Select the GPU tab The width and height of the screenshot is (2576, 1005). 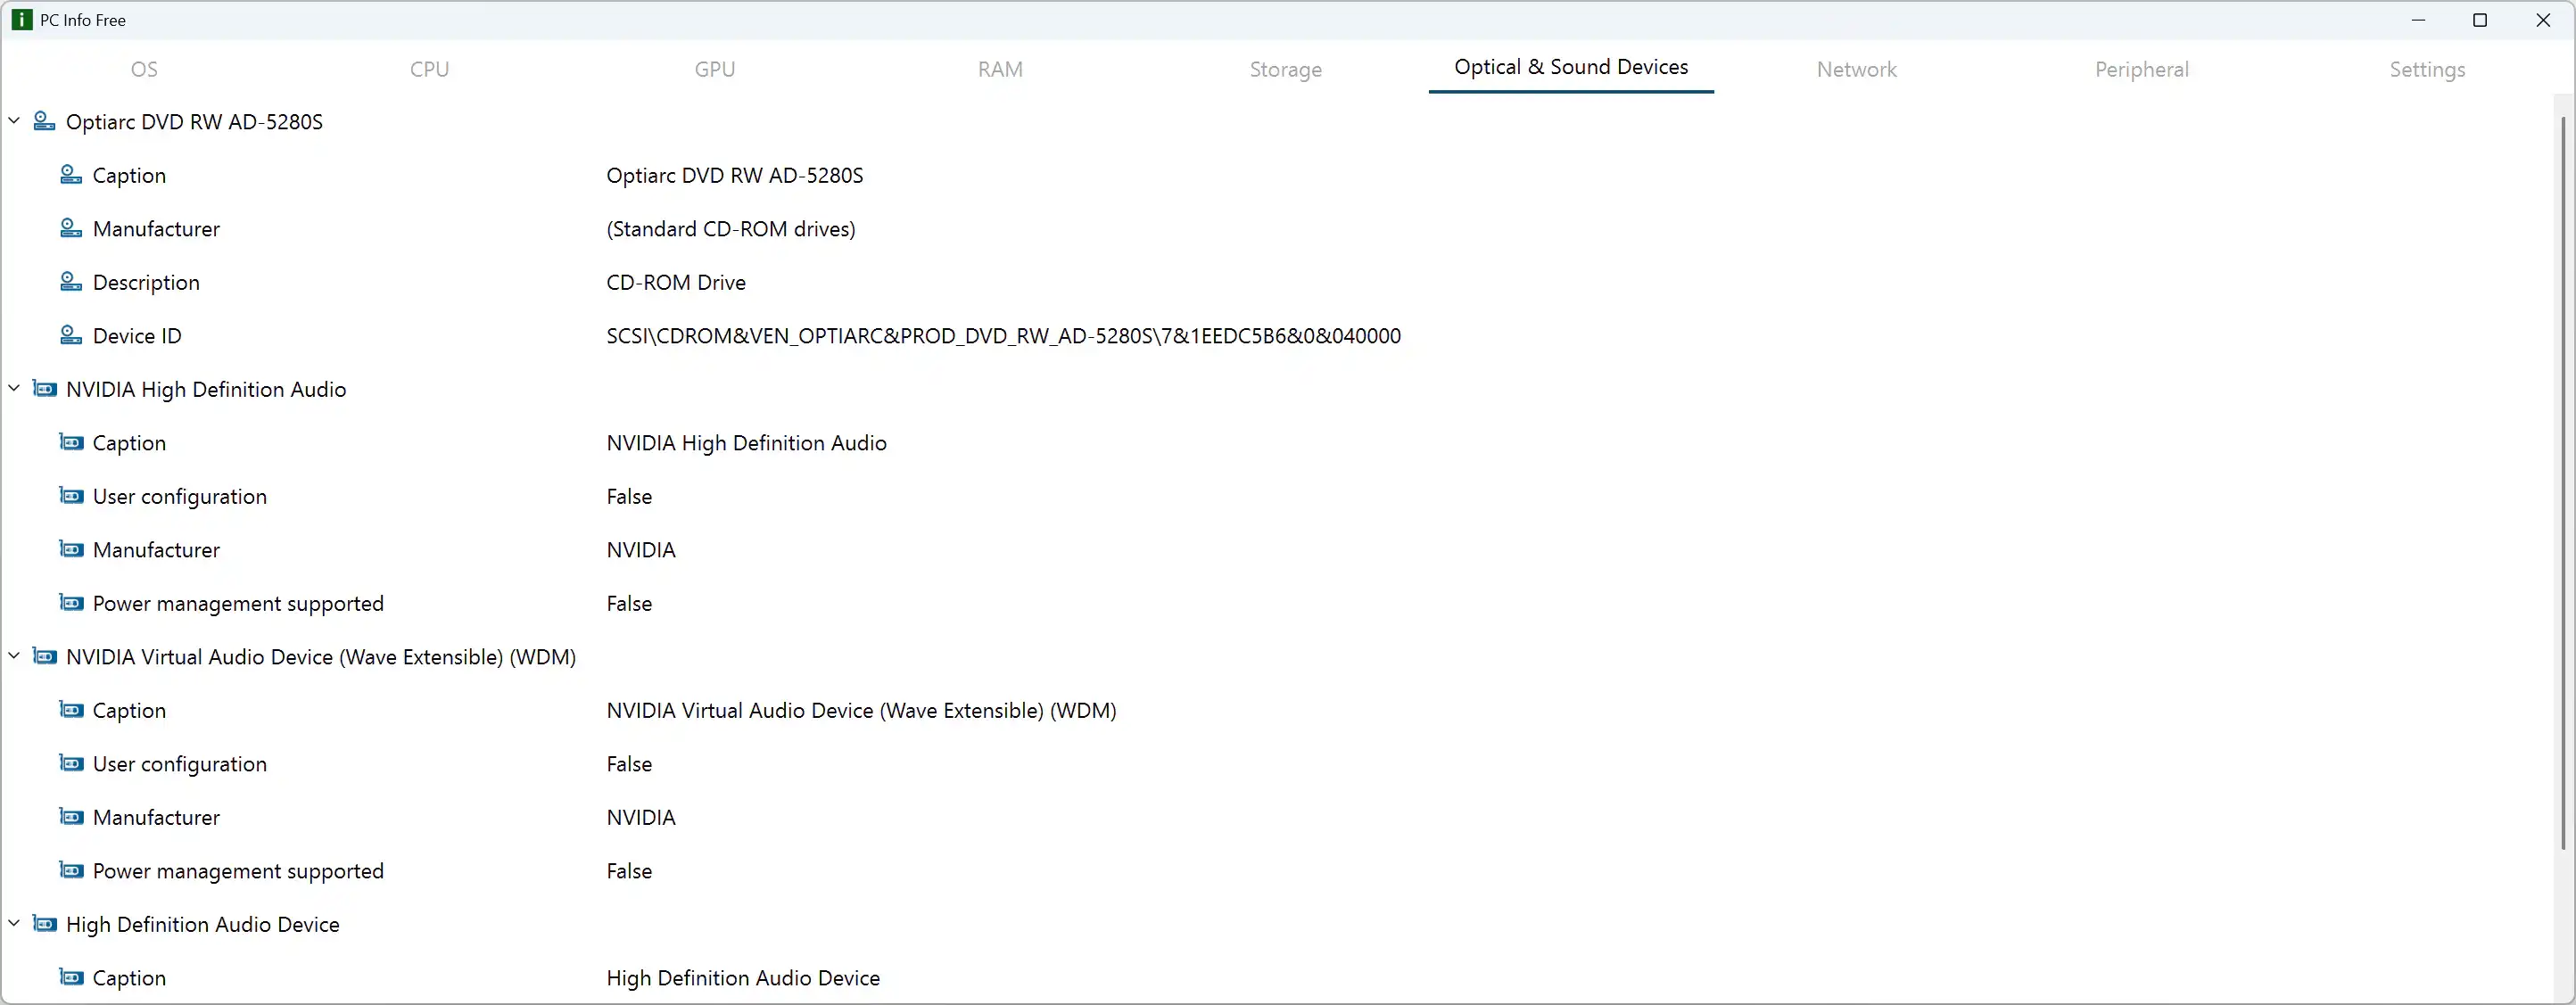pyautogui.click(x=714, y=70)
